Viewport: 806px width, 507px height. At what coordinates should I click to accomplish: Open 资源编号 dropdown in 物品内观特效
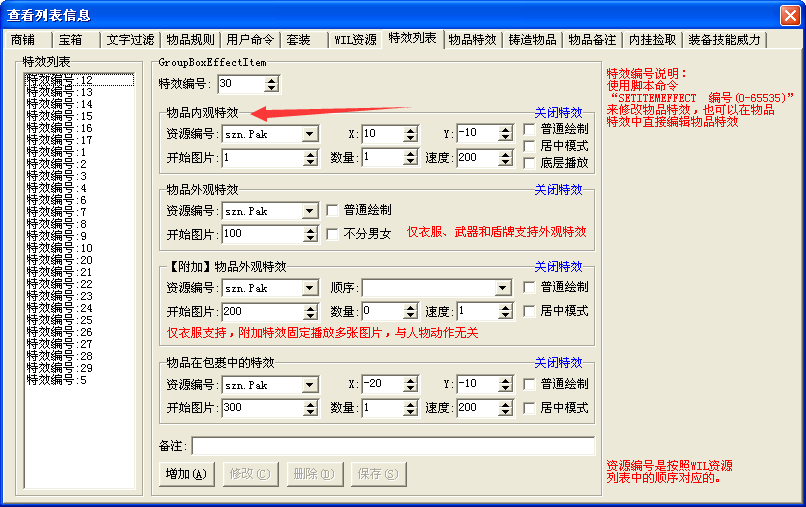pyautogui.click(x=309, y=134)
